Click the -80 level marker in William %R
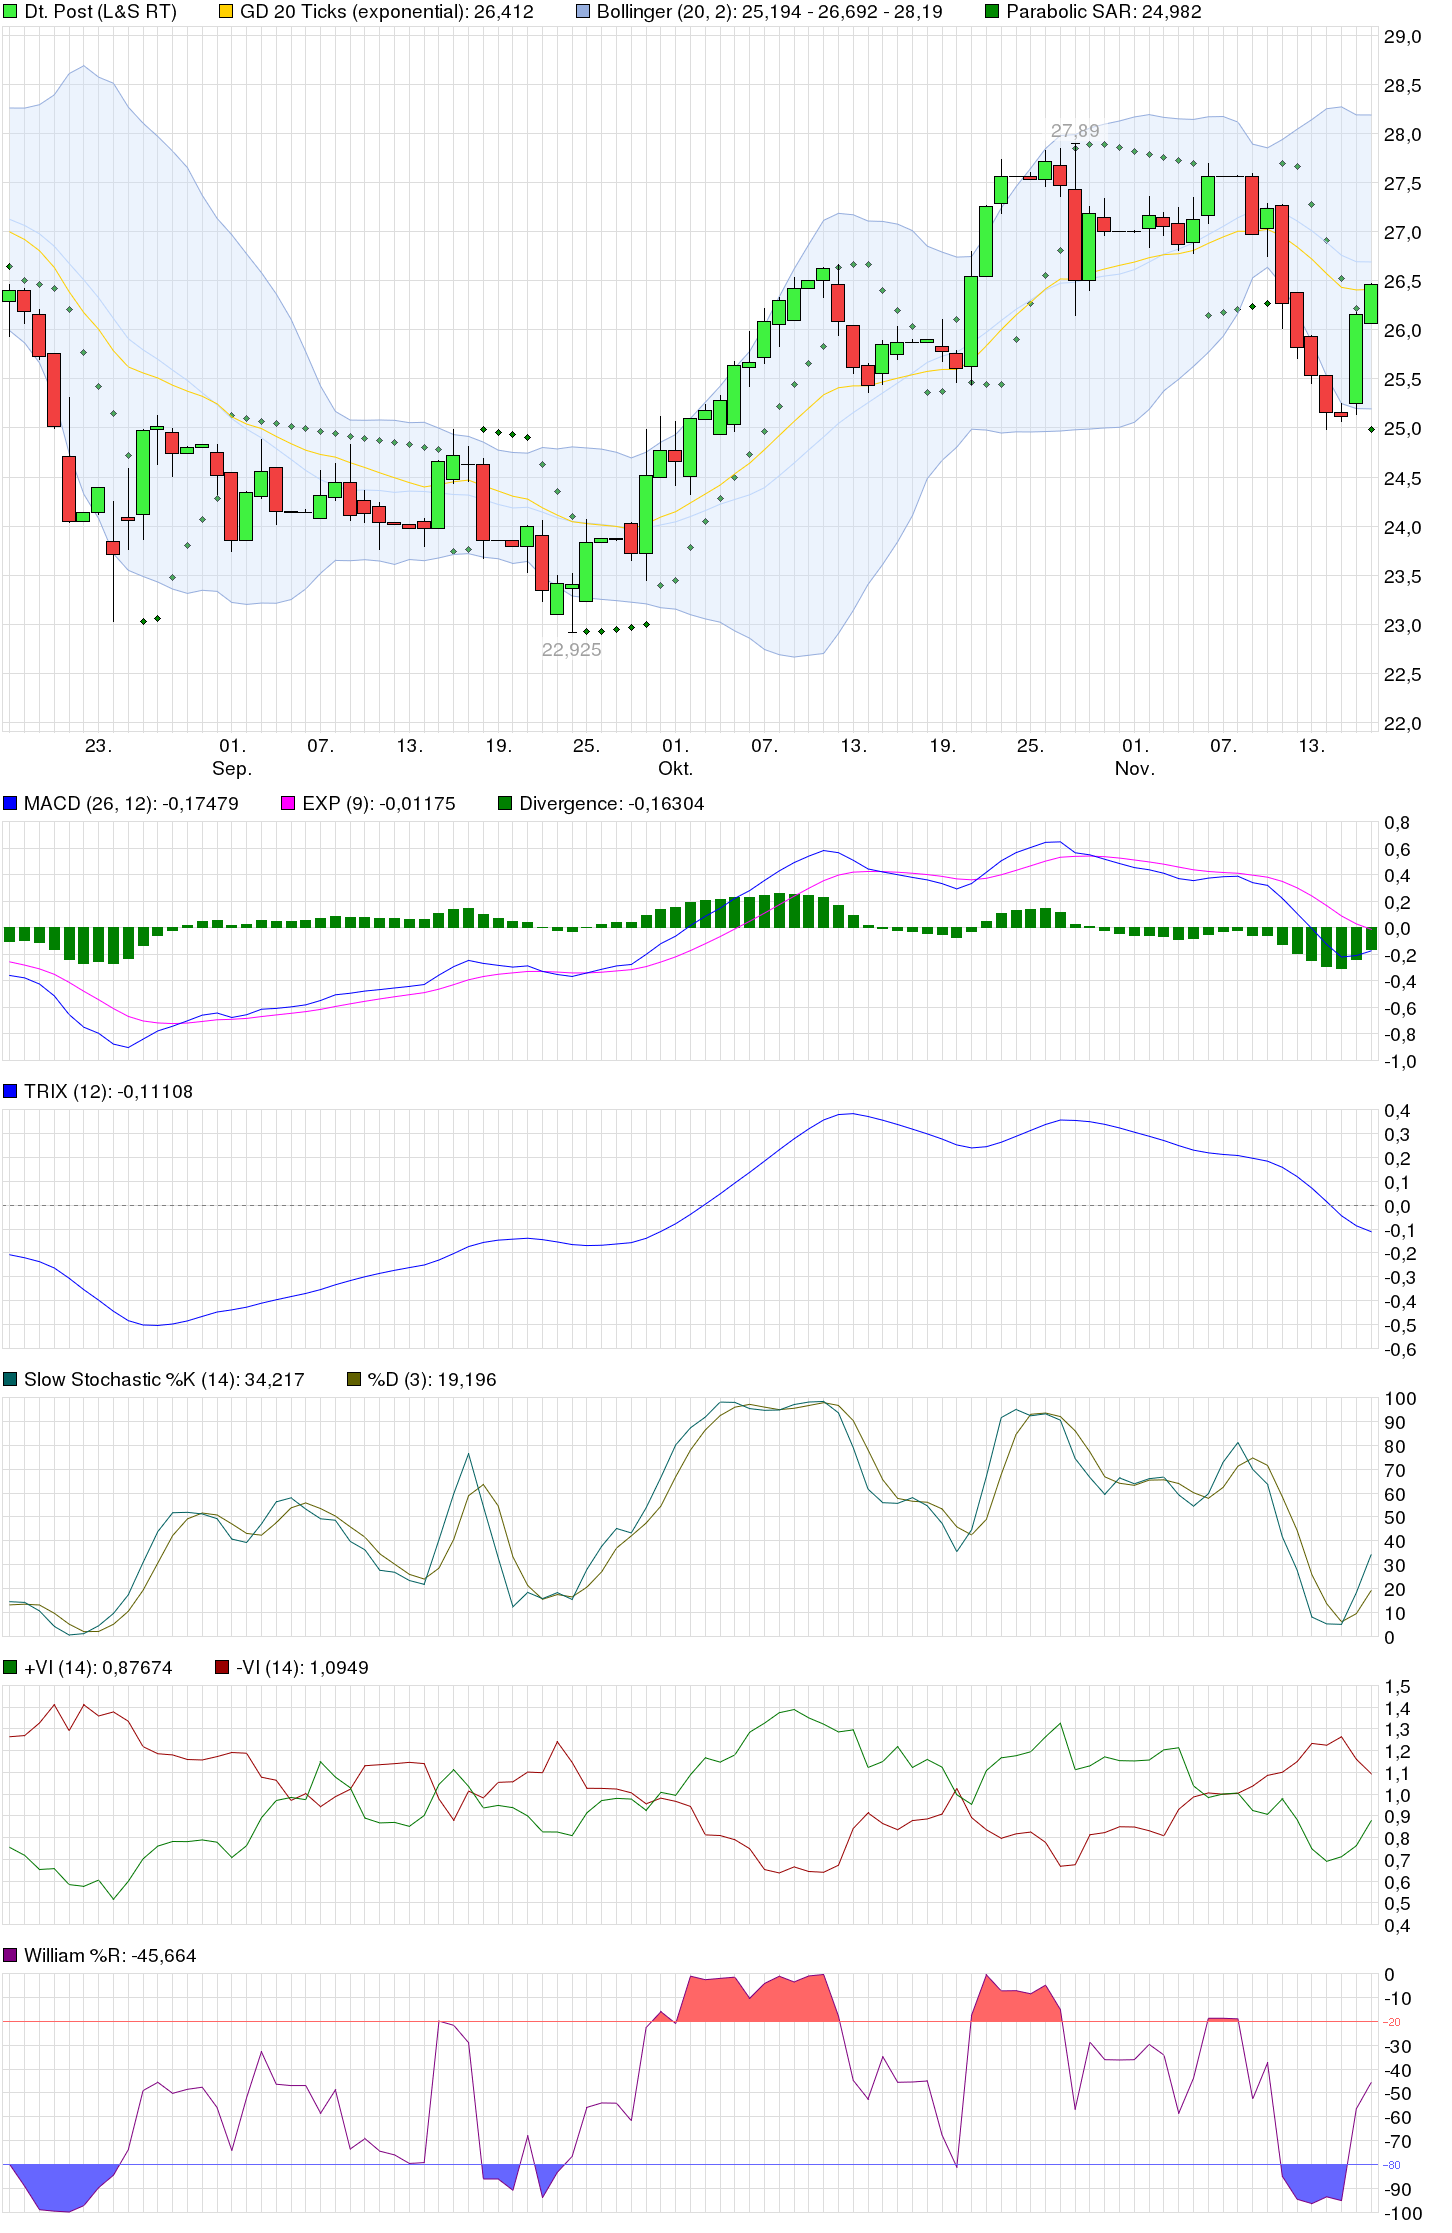This screenshot has width=1452, height=2233. [x=1392, y=2165]
